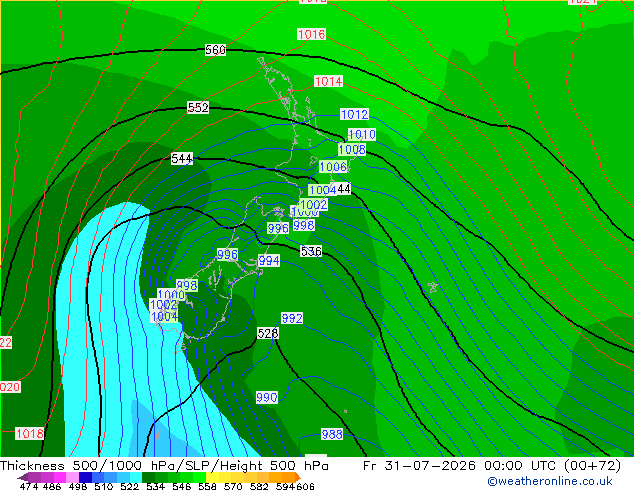The height and width of the screenshot is (490, 634).
Task: Click the legend value 486
Action: (x=52, y=486)
